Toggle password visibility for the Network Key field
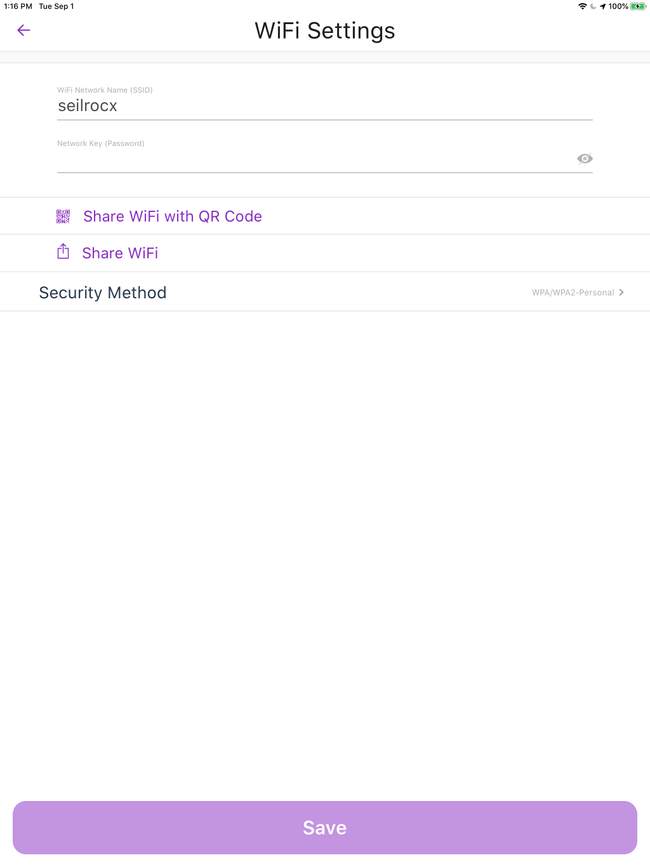The height and width of the screenshot is (867, 650). coord(584,158)
